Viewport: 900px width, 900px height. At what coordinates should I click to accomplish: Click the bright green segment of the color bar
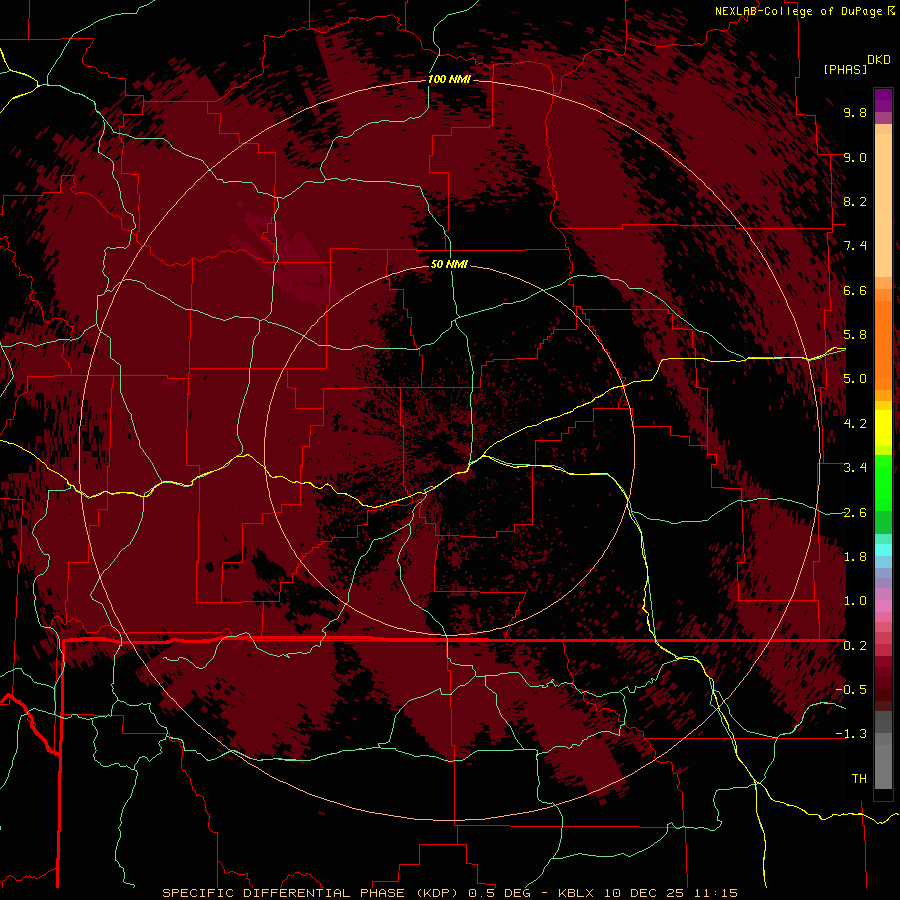(x=883, y=482)
